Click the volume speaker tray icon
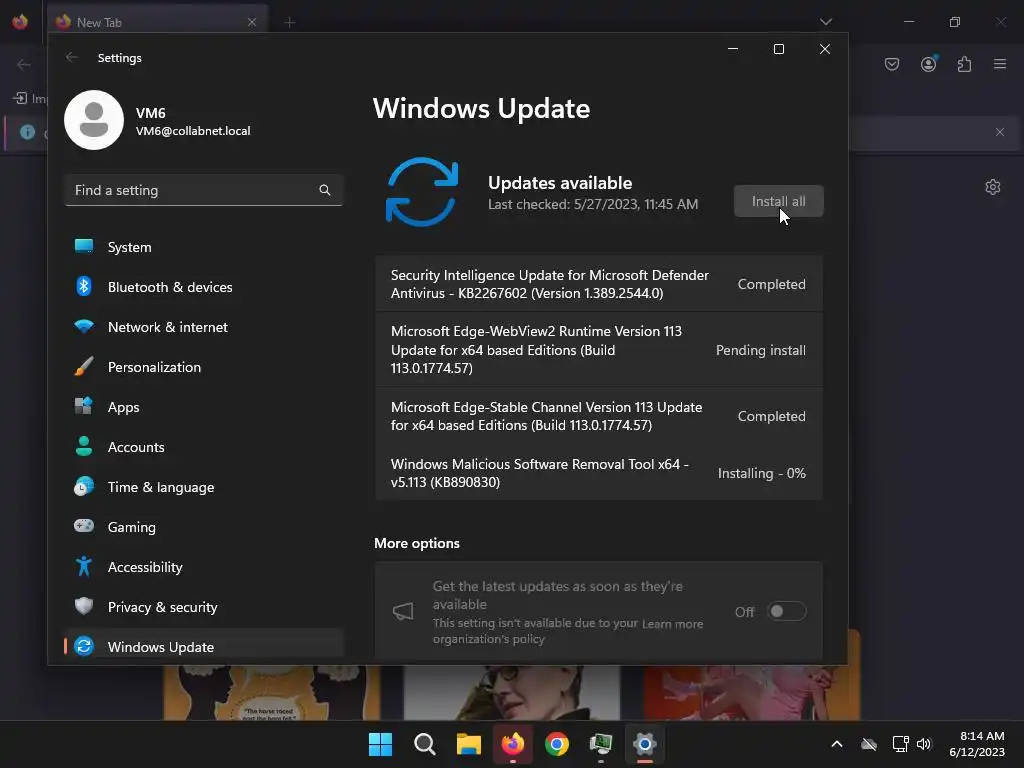1024x768 pixels. pos(924,744)
